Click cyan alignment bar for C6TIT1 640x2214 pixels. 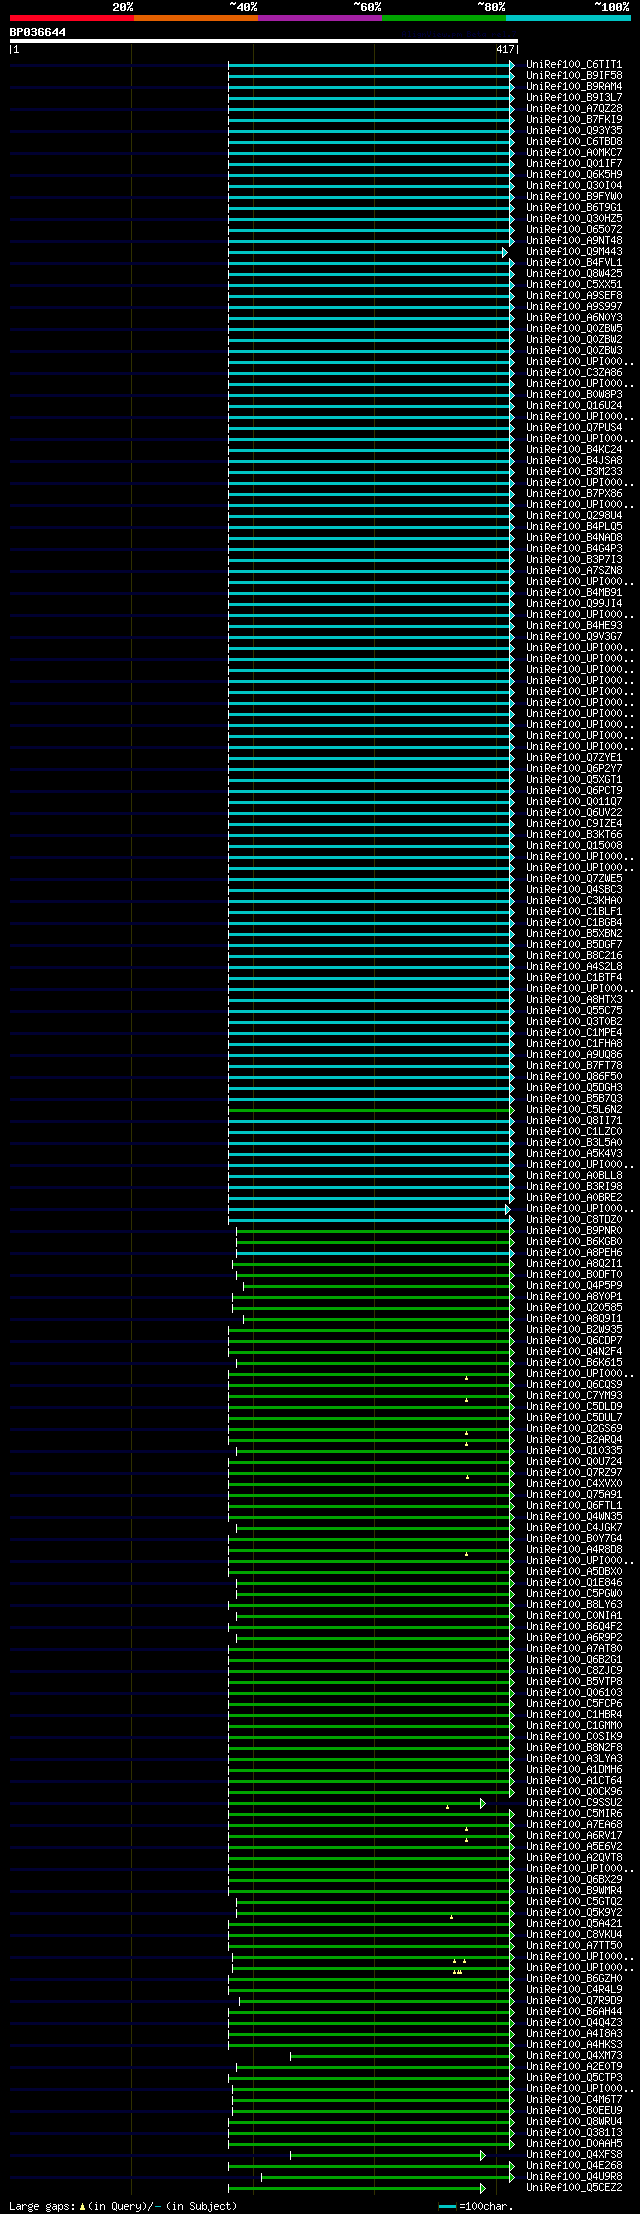370,65
